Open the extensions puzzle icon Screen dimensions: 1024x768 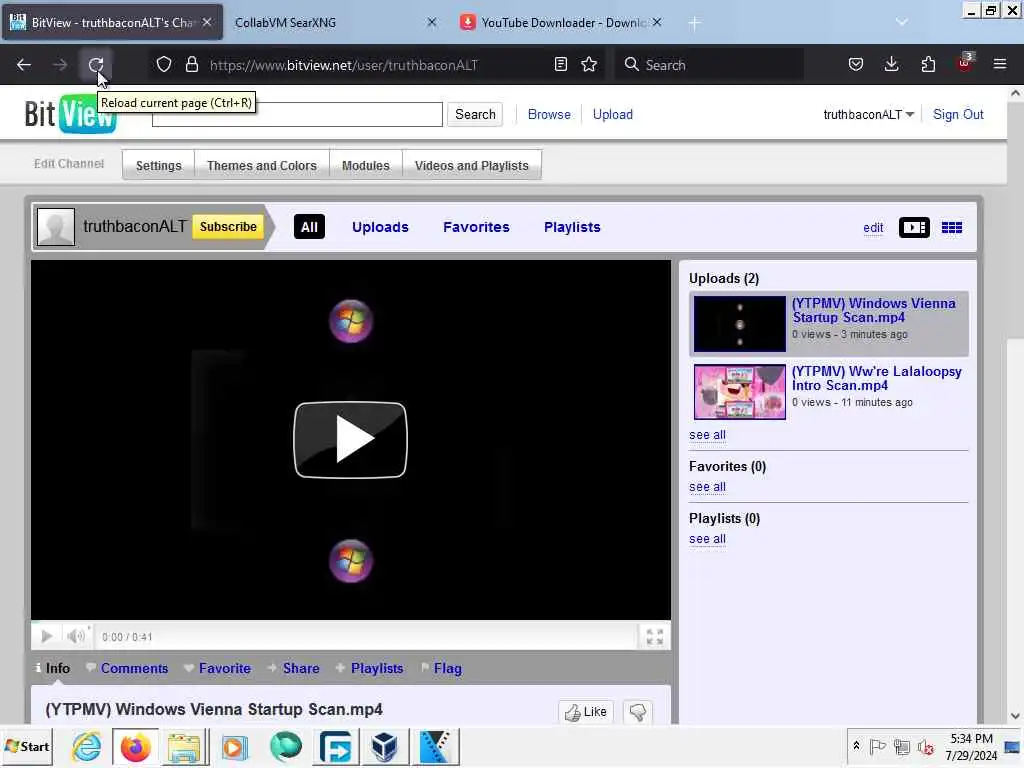click(928, 65)
